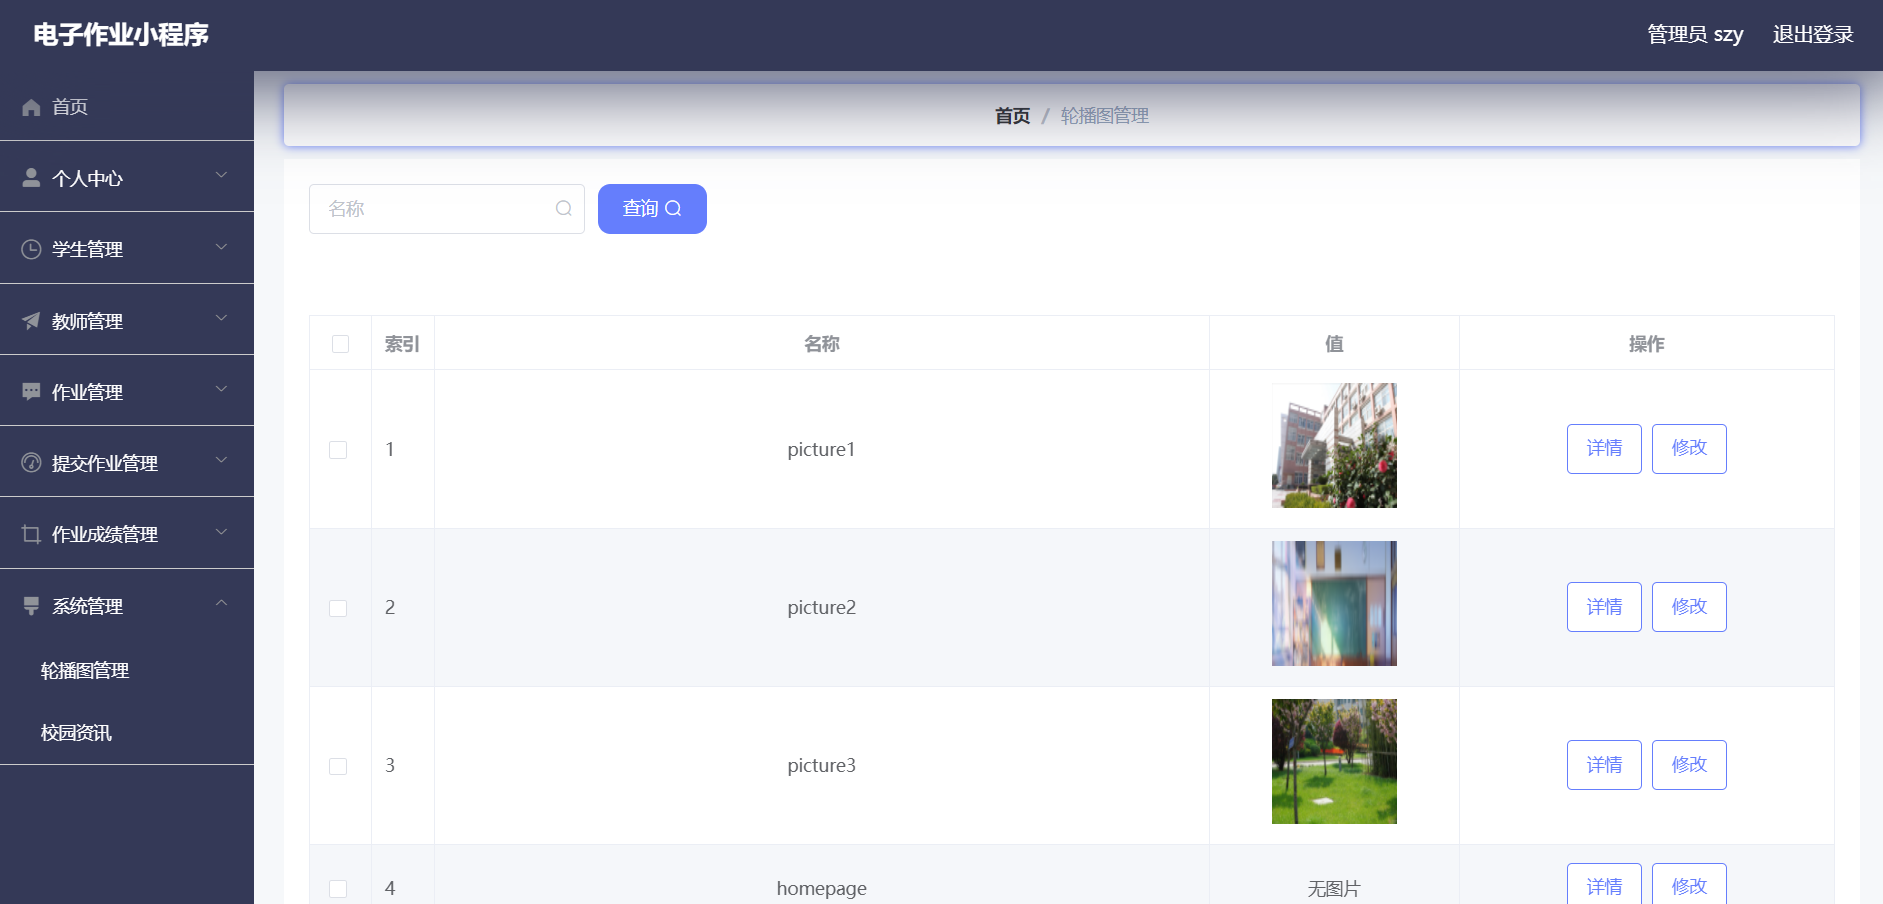
Task: Click the homepage name cell
Action: tap(822, 875)
